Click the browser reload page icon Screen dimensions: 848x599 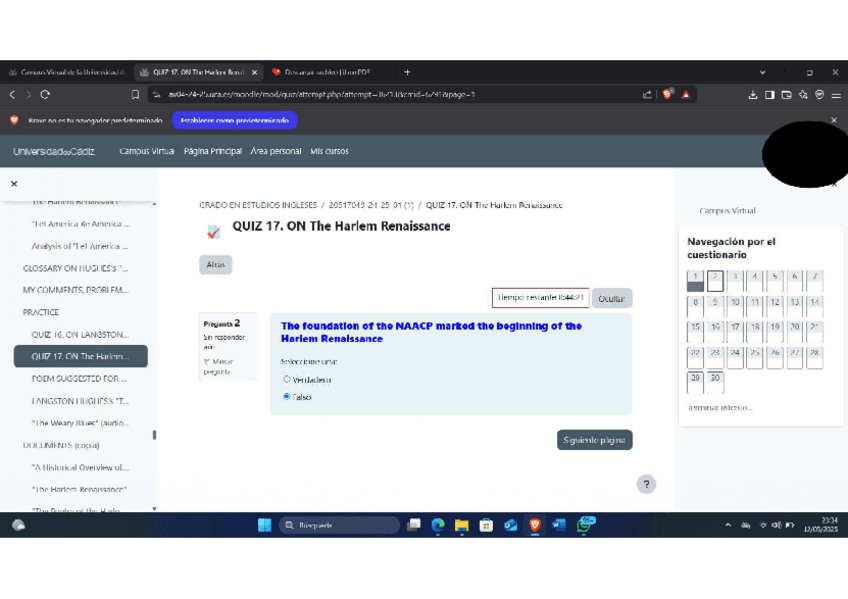(x=45, y=95)
